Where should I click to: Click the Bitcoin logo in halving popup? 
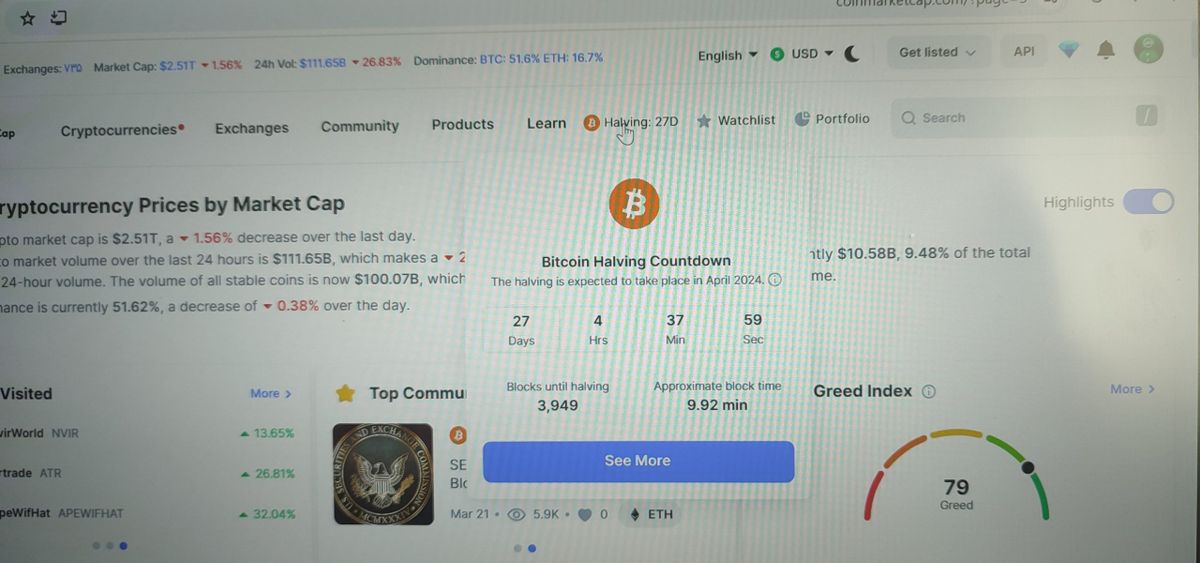pos(634,204)
